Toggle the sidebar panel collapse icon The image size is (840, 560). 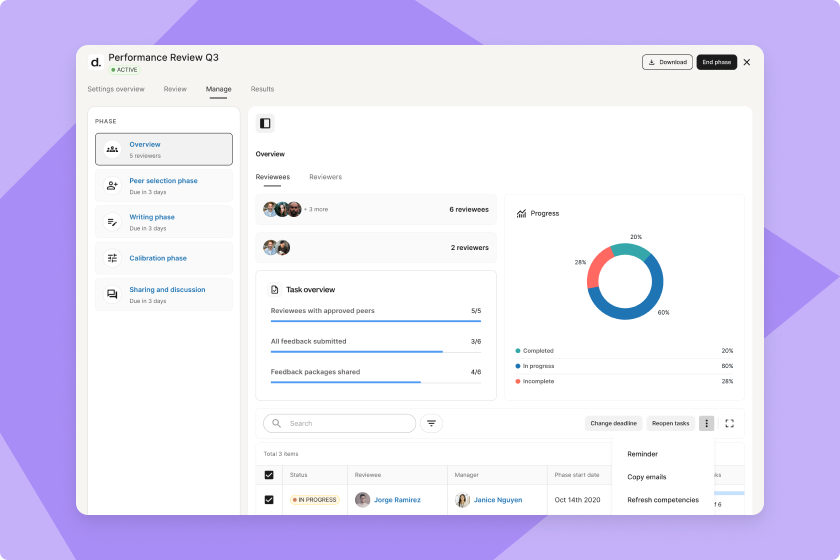[265, 123]
